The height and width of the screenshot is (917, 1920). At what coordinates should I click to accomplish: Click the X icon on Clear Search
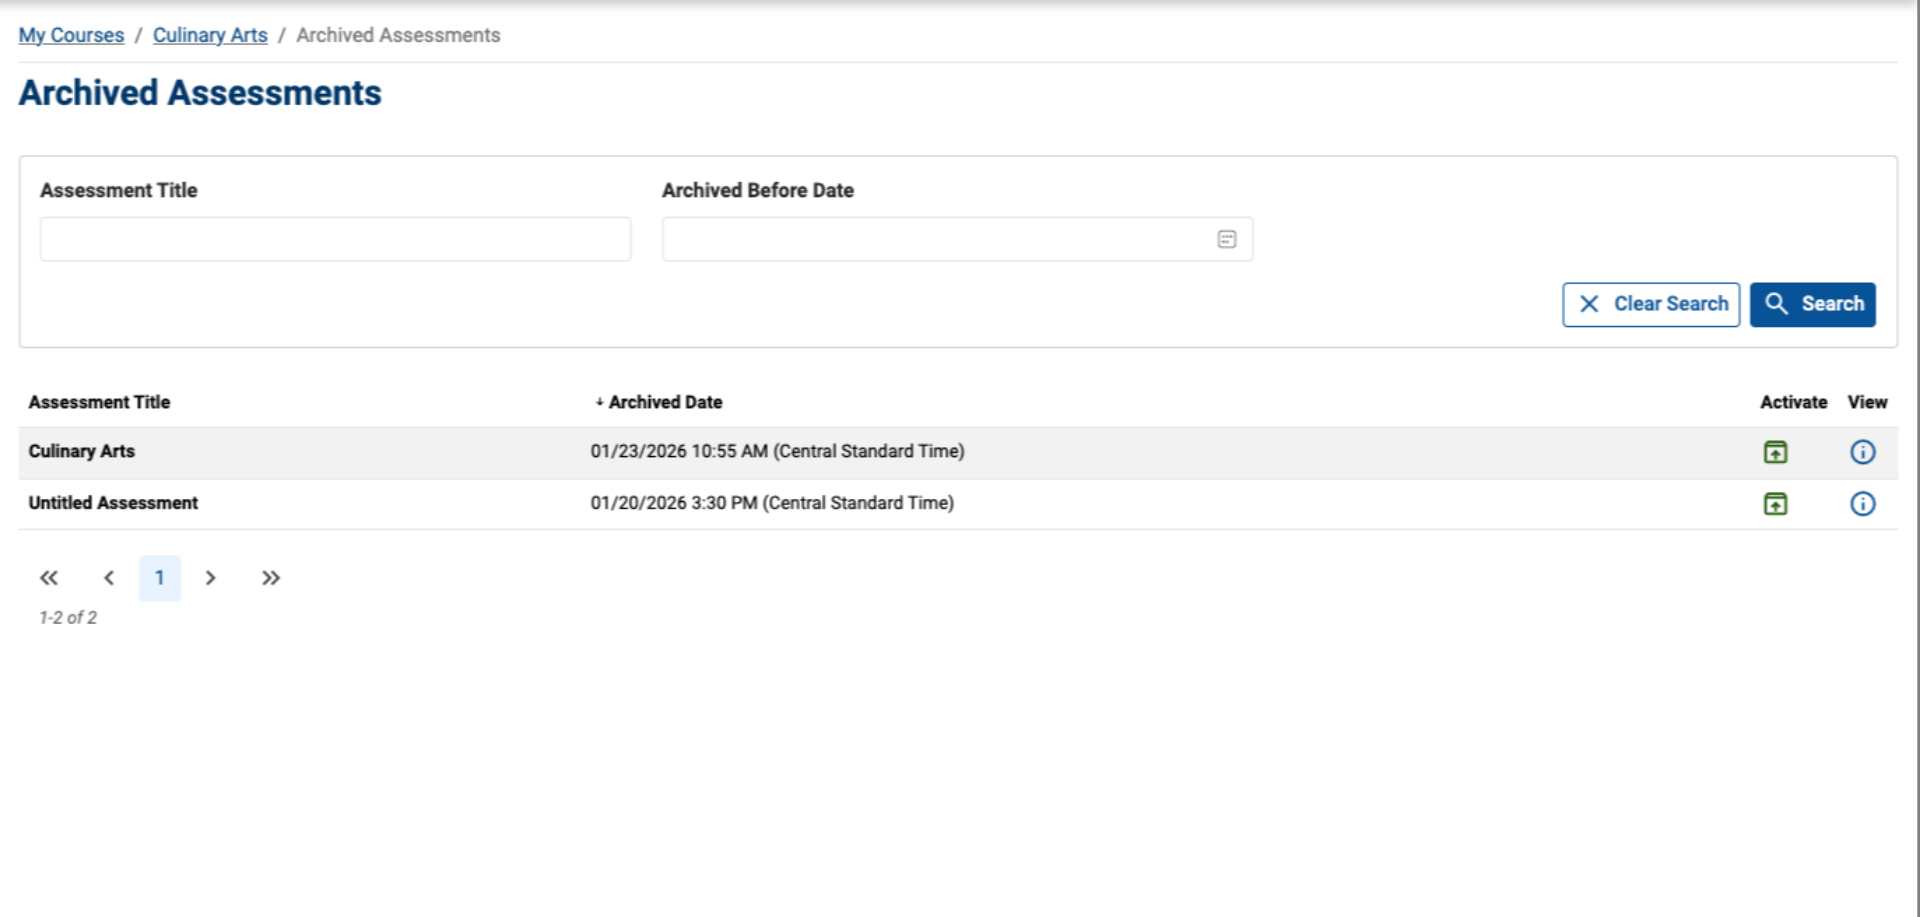coord(1590,304)
